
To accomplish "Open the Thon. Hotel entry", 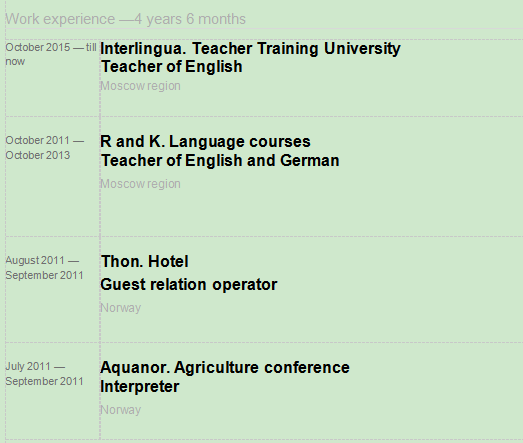I will [145, 261].
